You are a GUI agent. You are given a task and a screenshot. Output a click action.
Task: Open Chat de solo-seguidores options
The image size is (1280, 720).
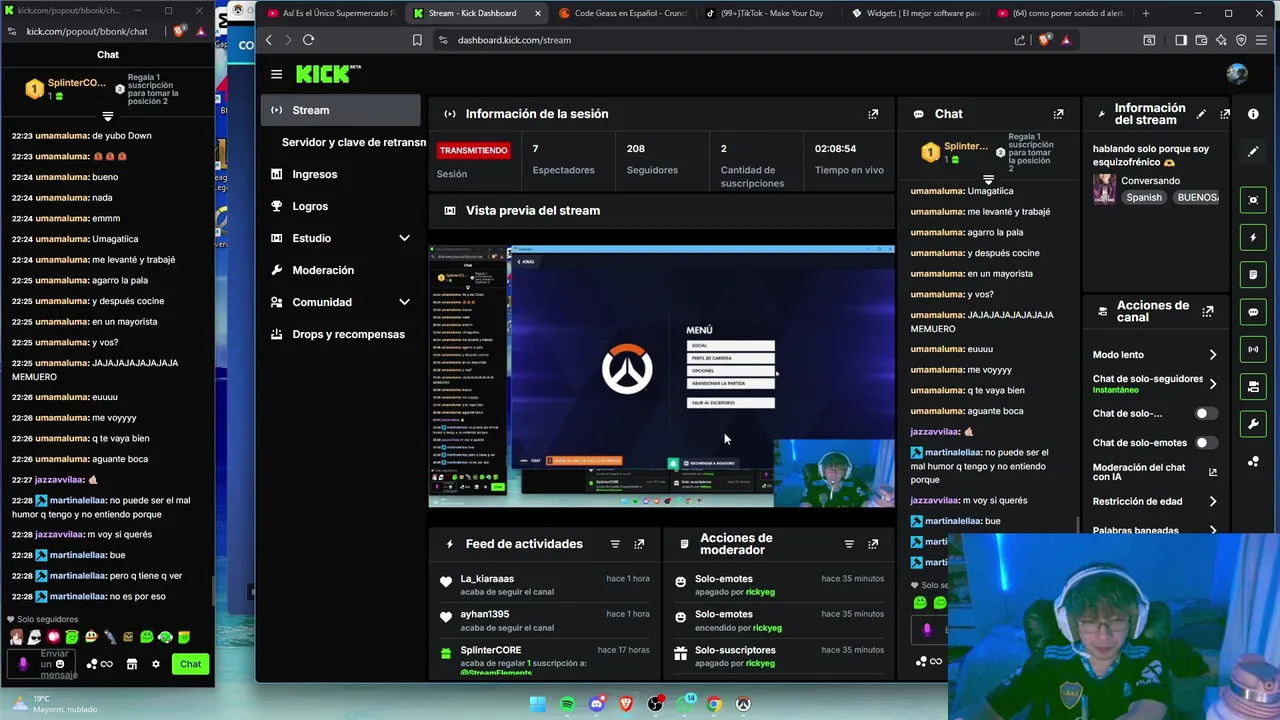pos(1155,384)
